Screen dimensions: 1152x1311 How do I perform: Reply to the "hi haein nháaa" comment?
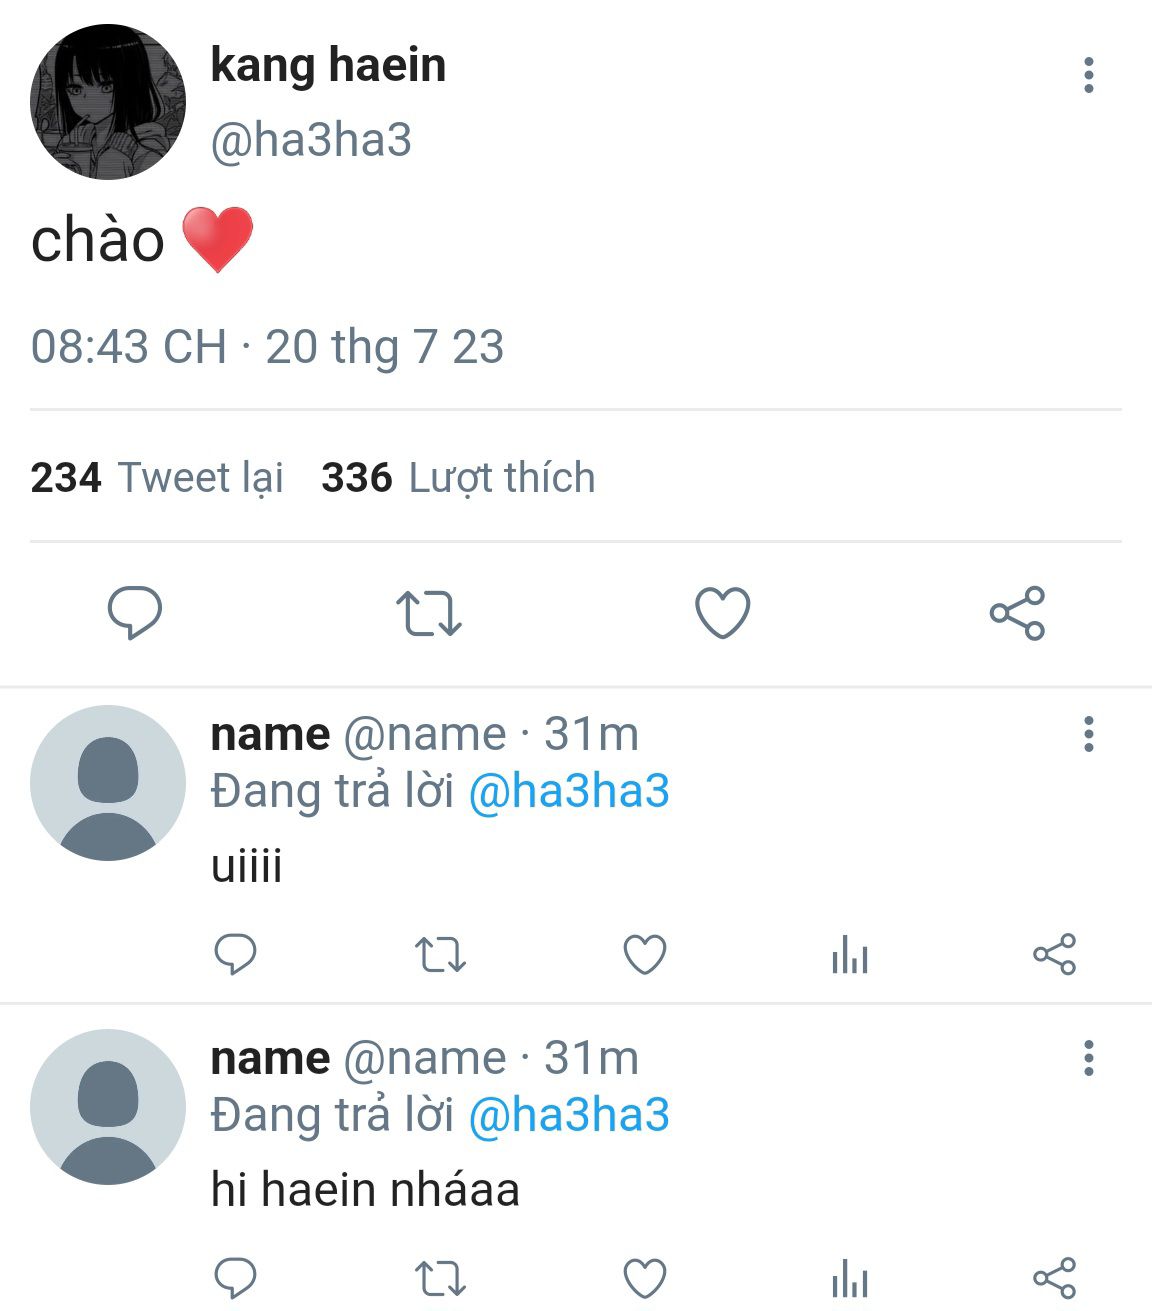pyautogui.click(x=236, y=1278)
